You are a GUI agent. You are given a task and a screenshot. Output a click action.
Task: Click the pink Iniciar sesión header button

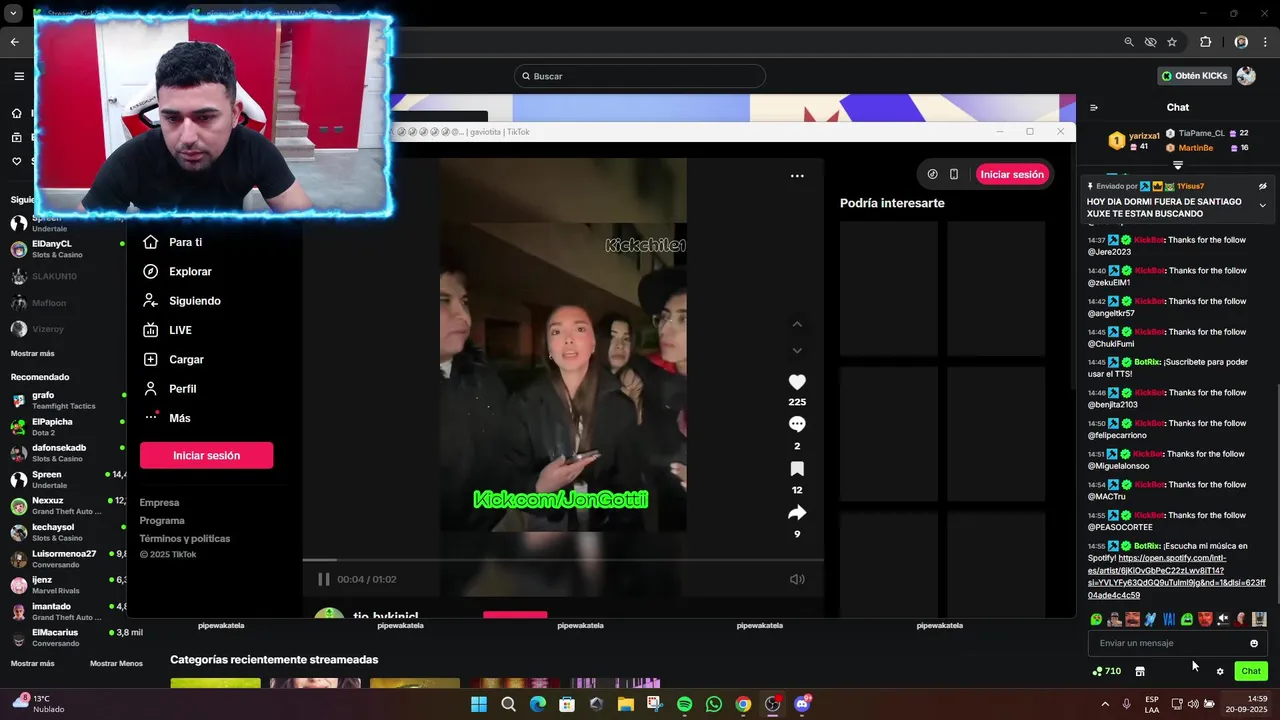pos(1012,174)
